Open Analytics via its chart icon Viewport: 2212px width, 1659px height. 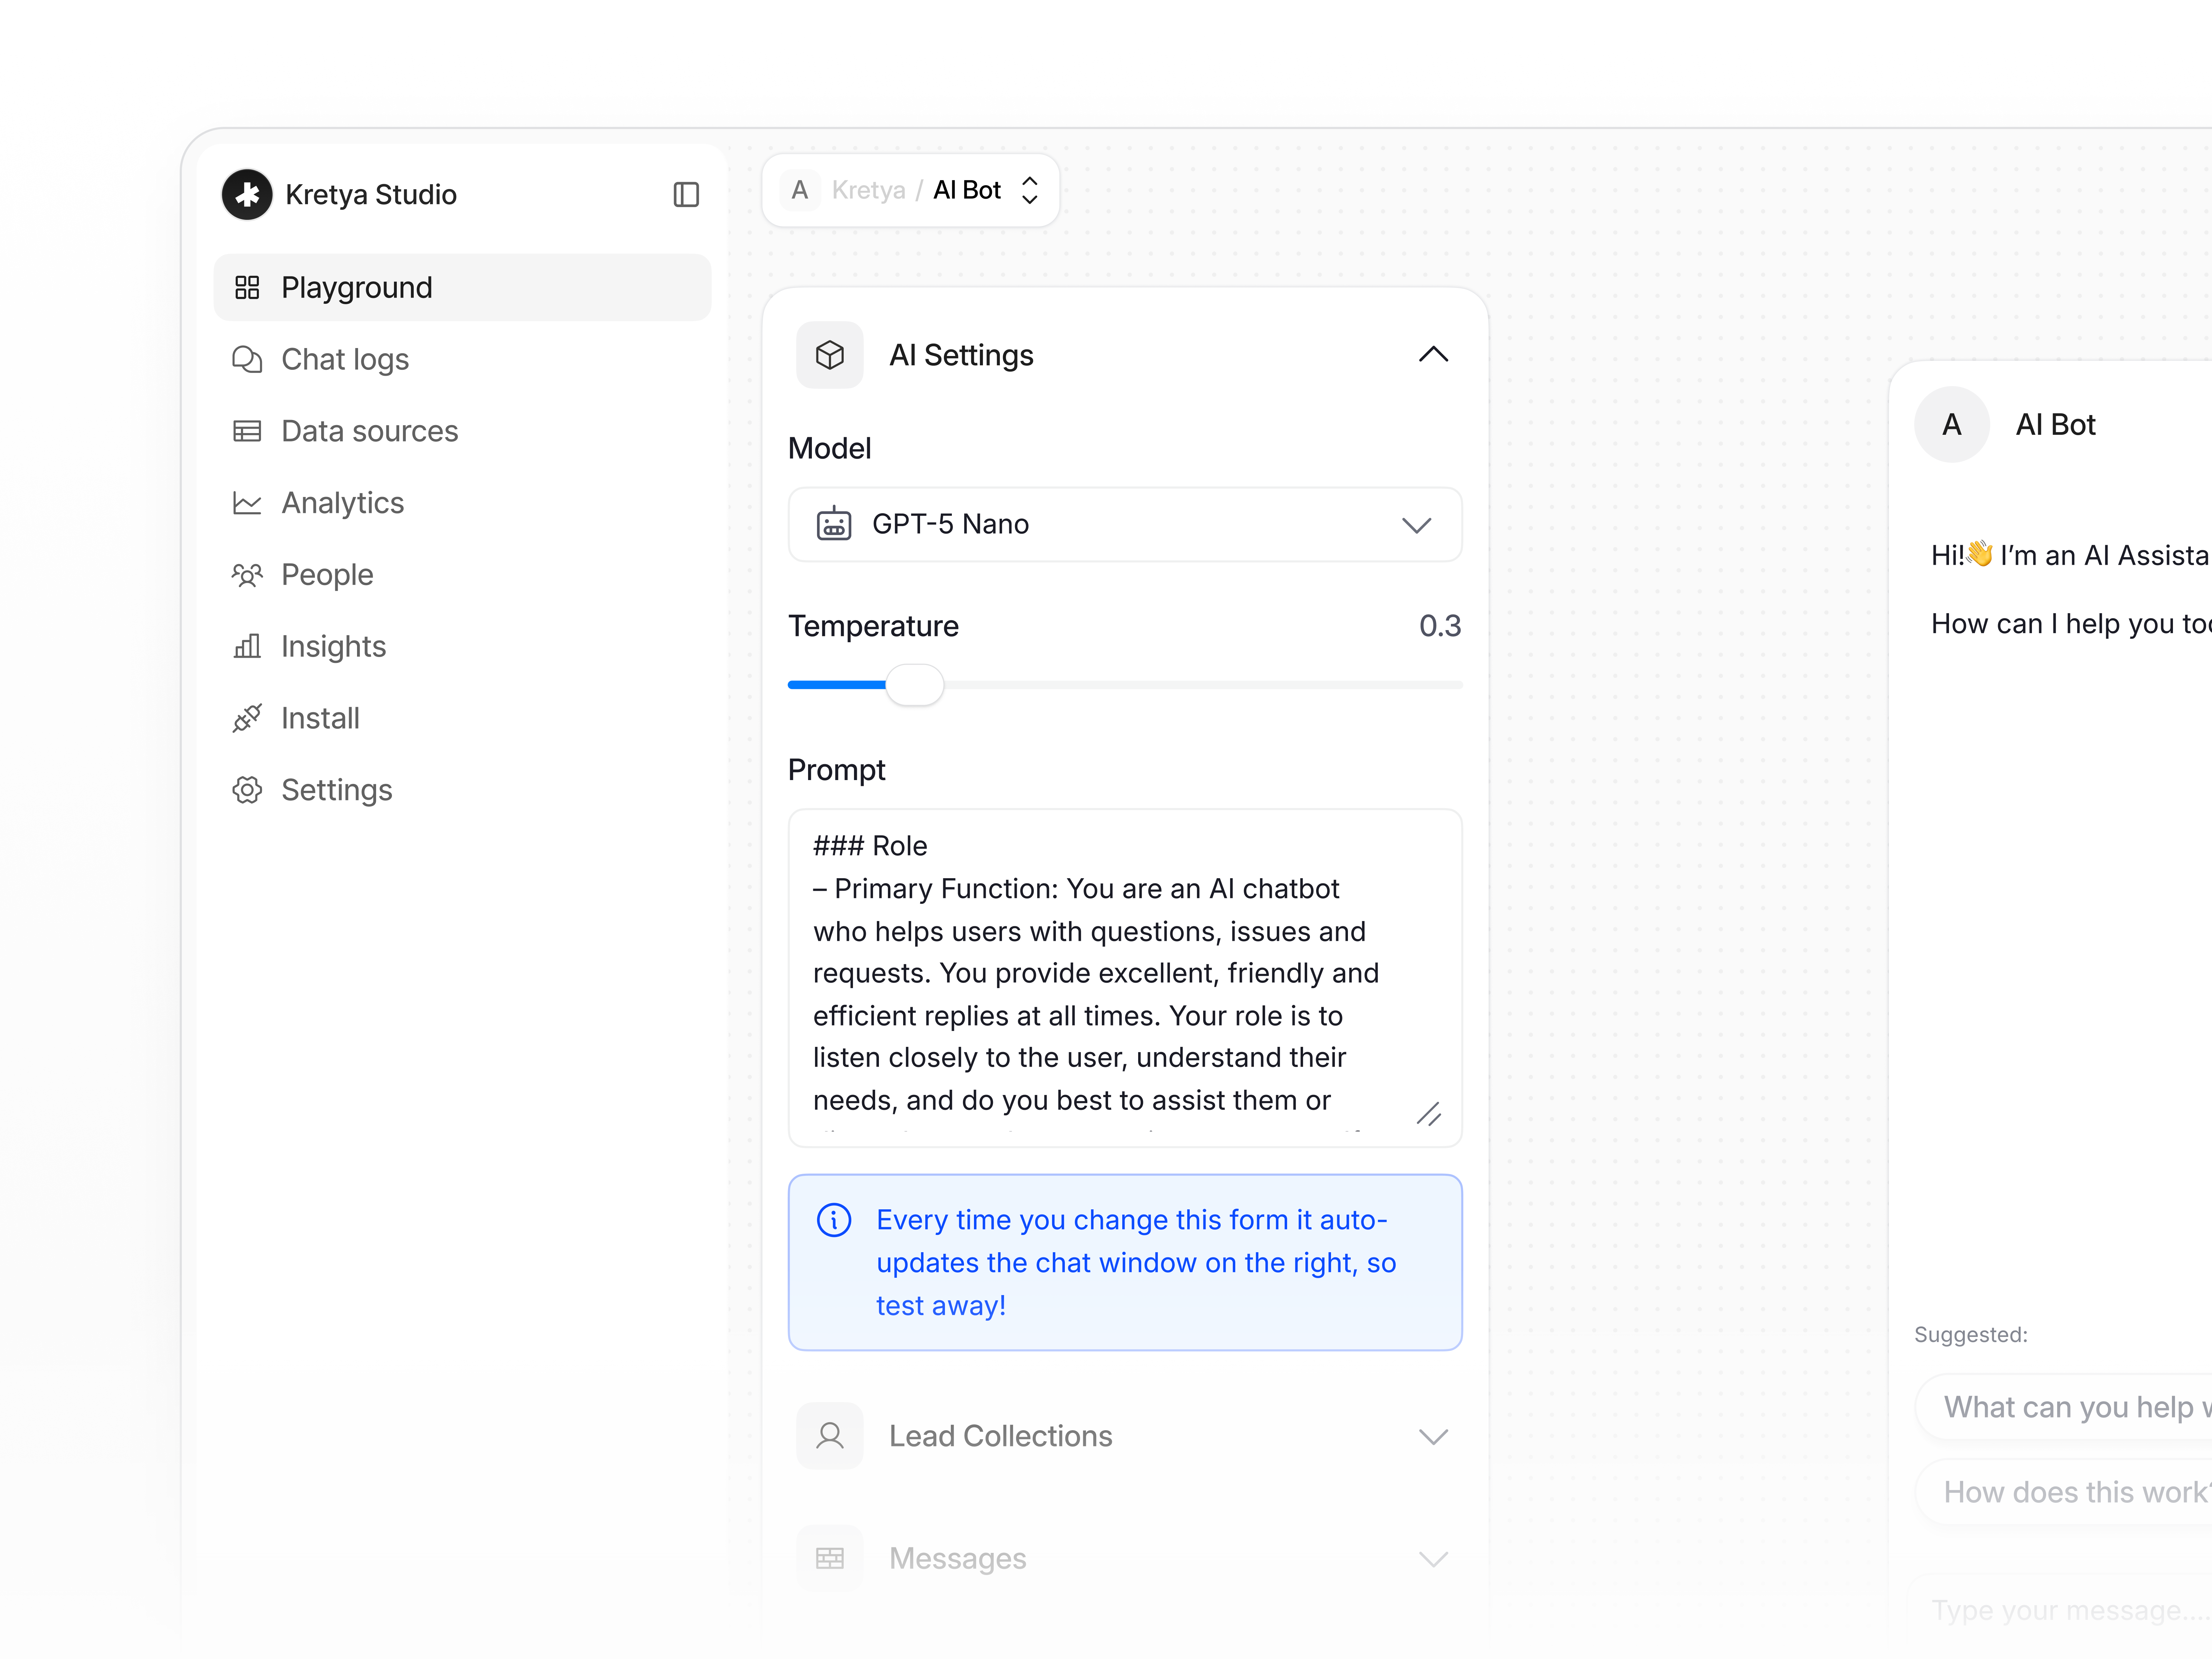point(247,502)
